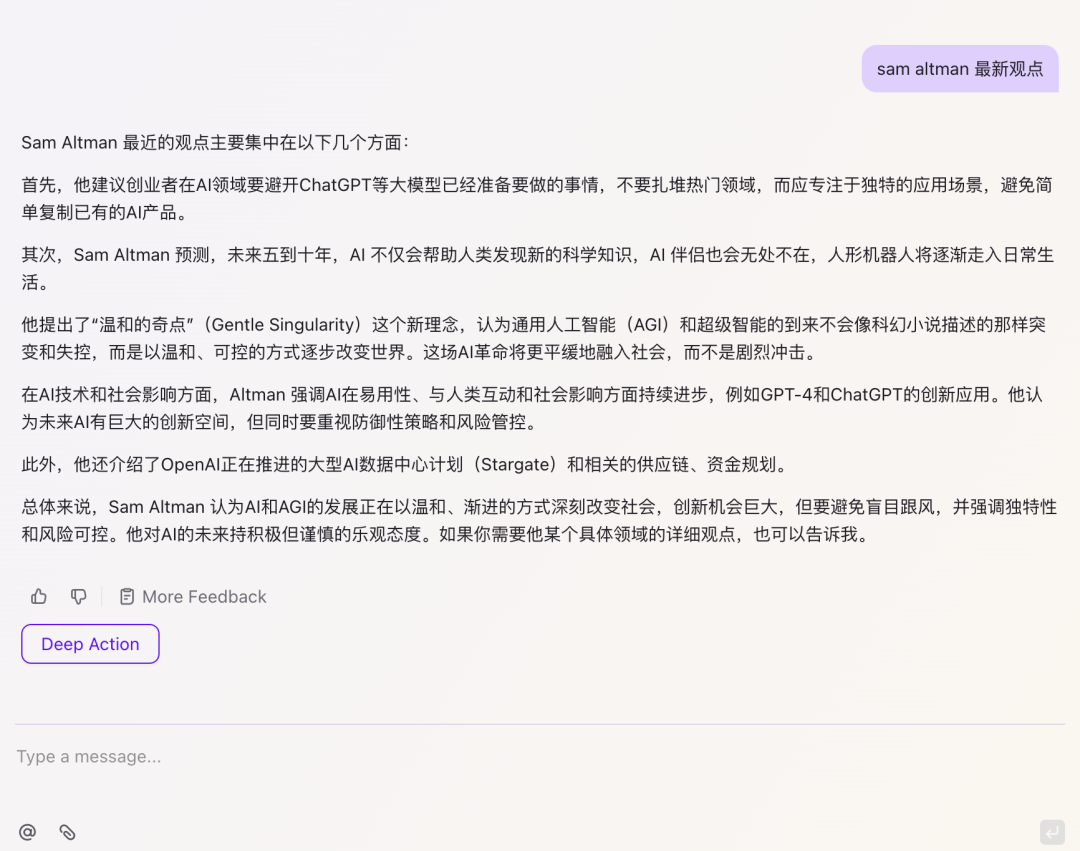1080x851 pixels.
Task: Click the word 'Stargate' in the response
Action: coord(517,465)
